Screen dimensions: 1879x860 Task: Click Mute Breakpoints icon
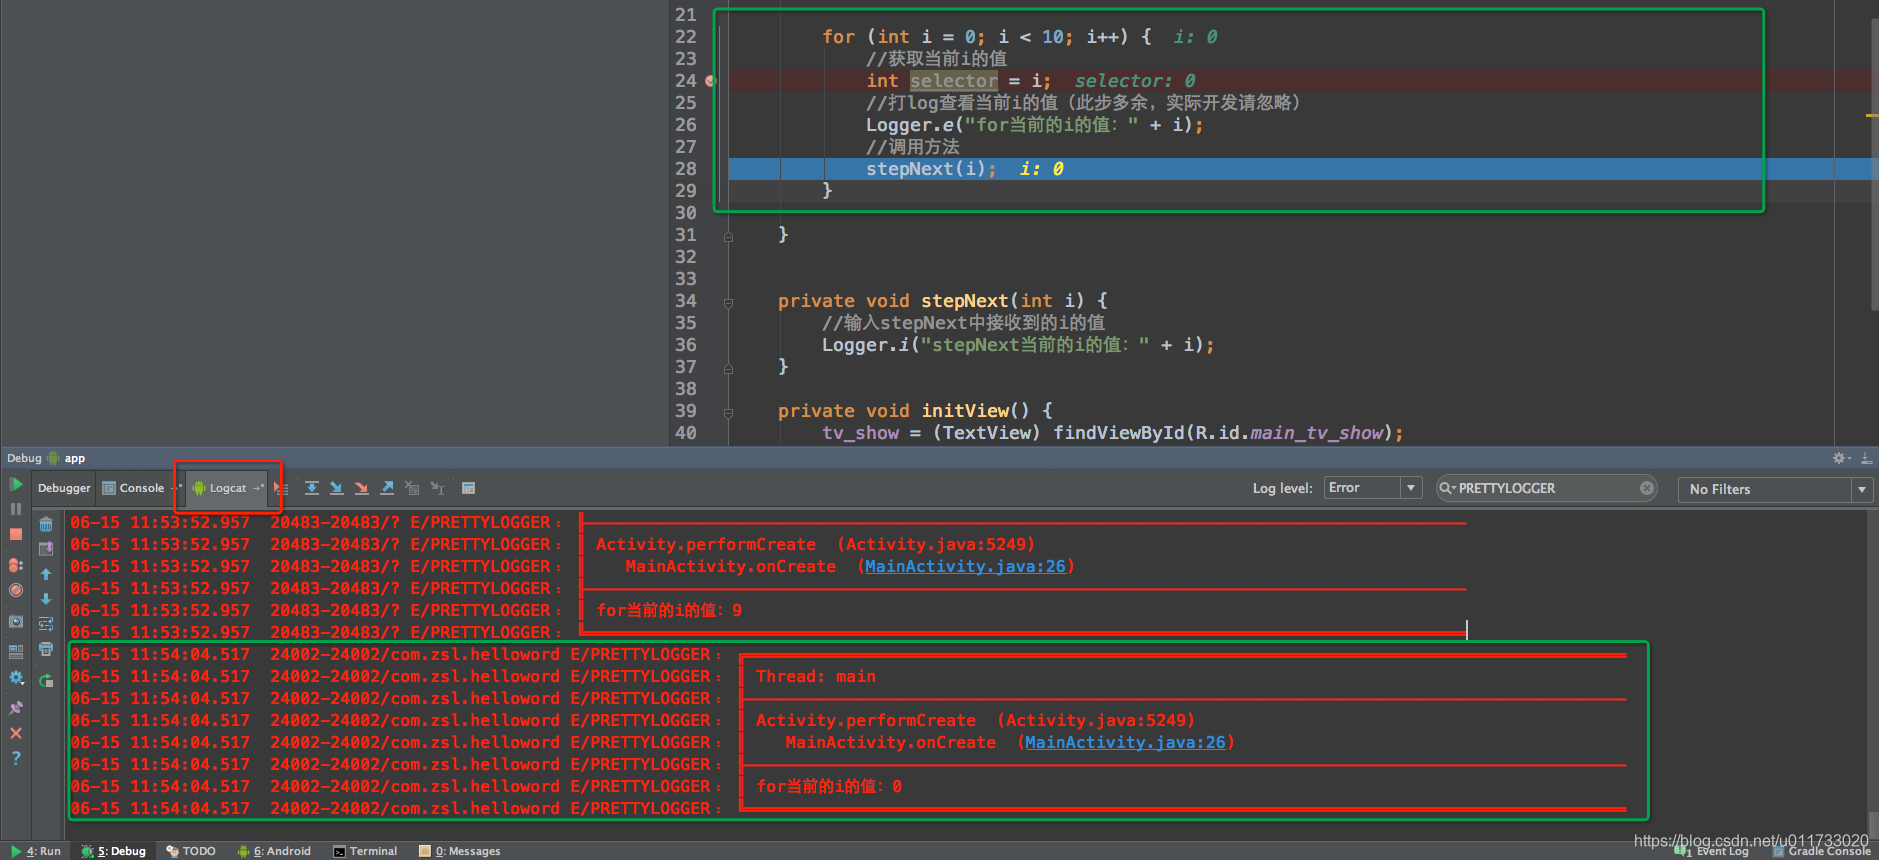point(16,590)
